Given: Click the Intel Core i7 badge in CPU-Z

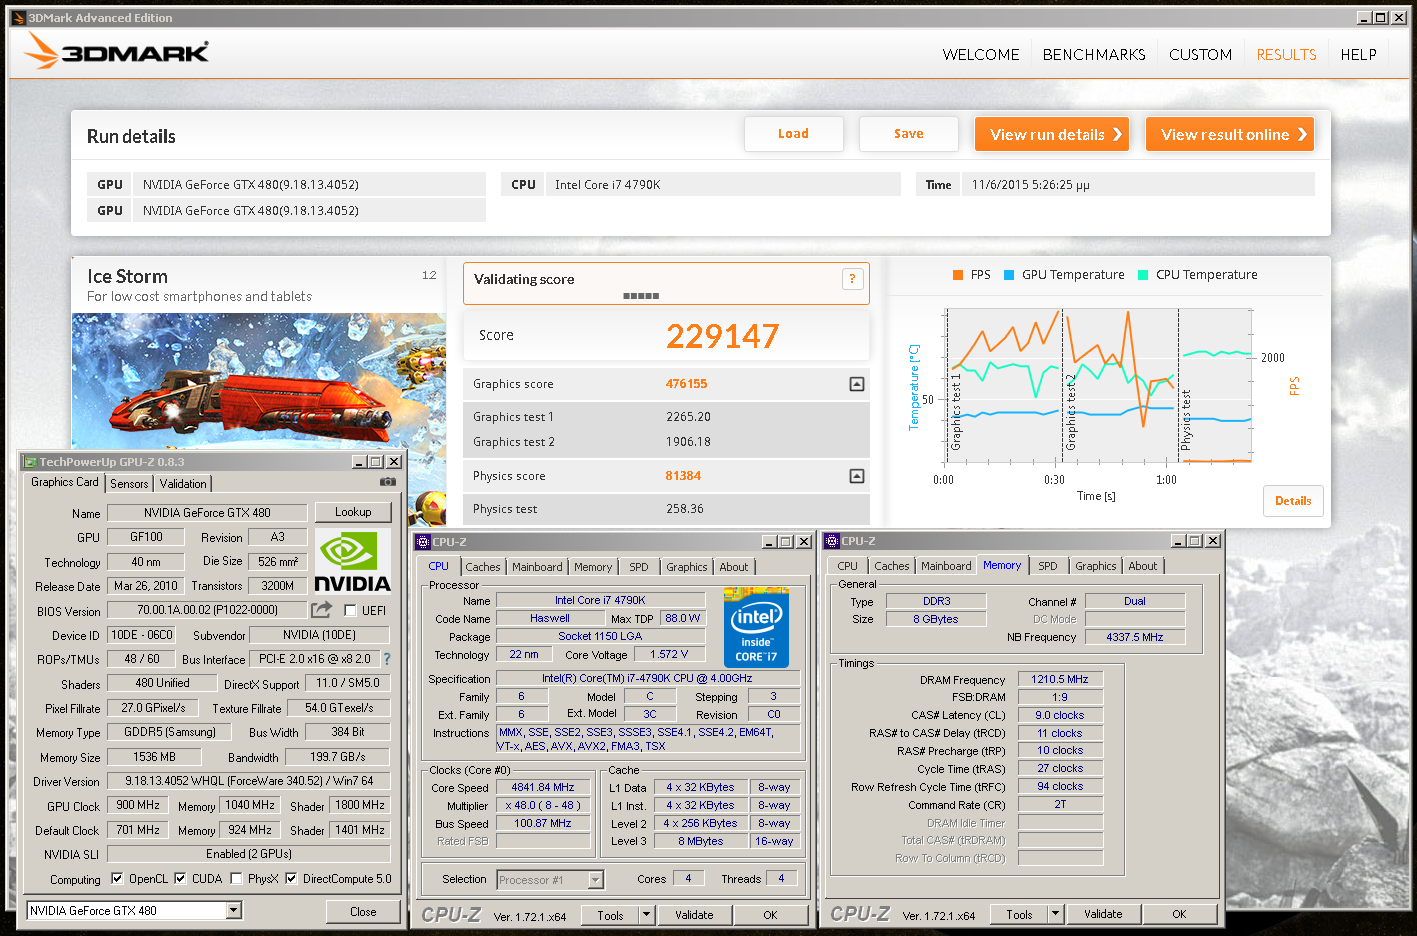Looking at the screenshot, I should (756, 627).
